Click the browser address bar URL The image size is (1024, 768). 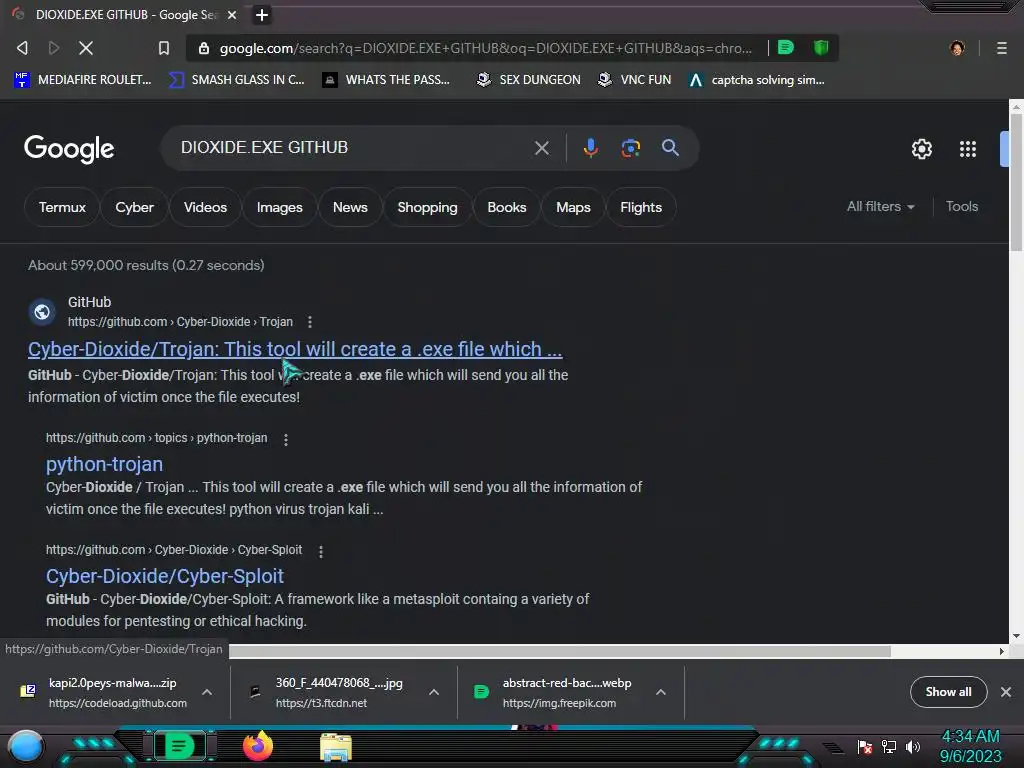click(485, 48)
